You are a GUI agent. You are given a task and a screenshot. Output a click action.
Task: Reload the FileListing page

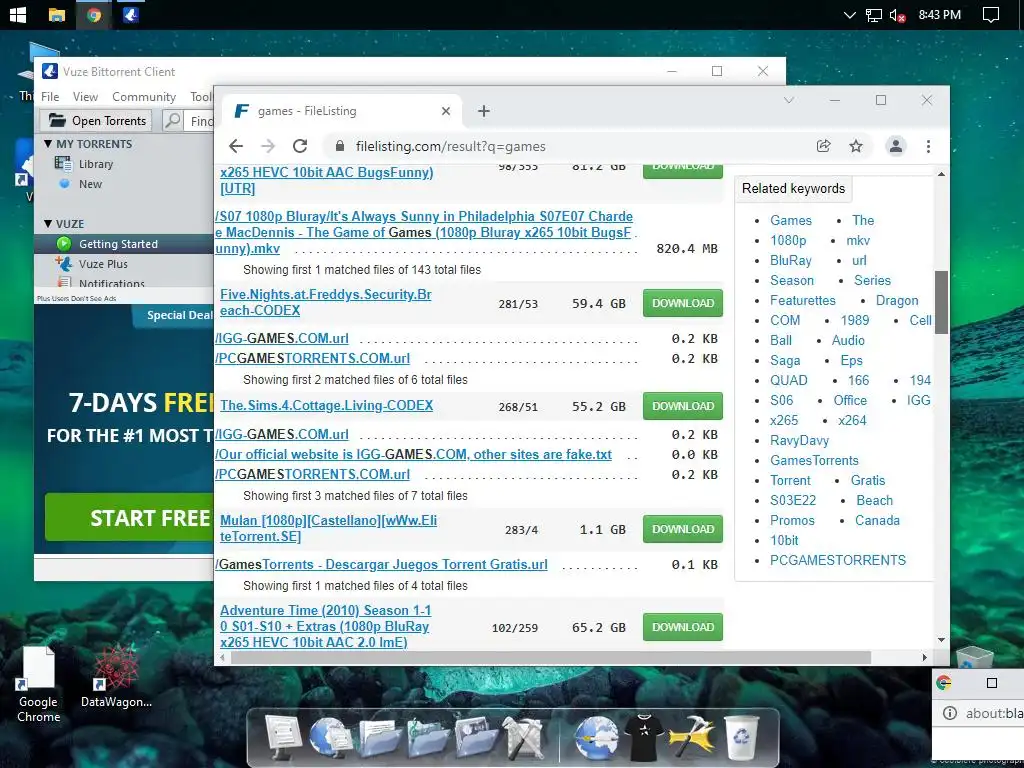(x=300, y=146)
